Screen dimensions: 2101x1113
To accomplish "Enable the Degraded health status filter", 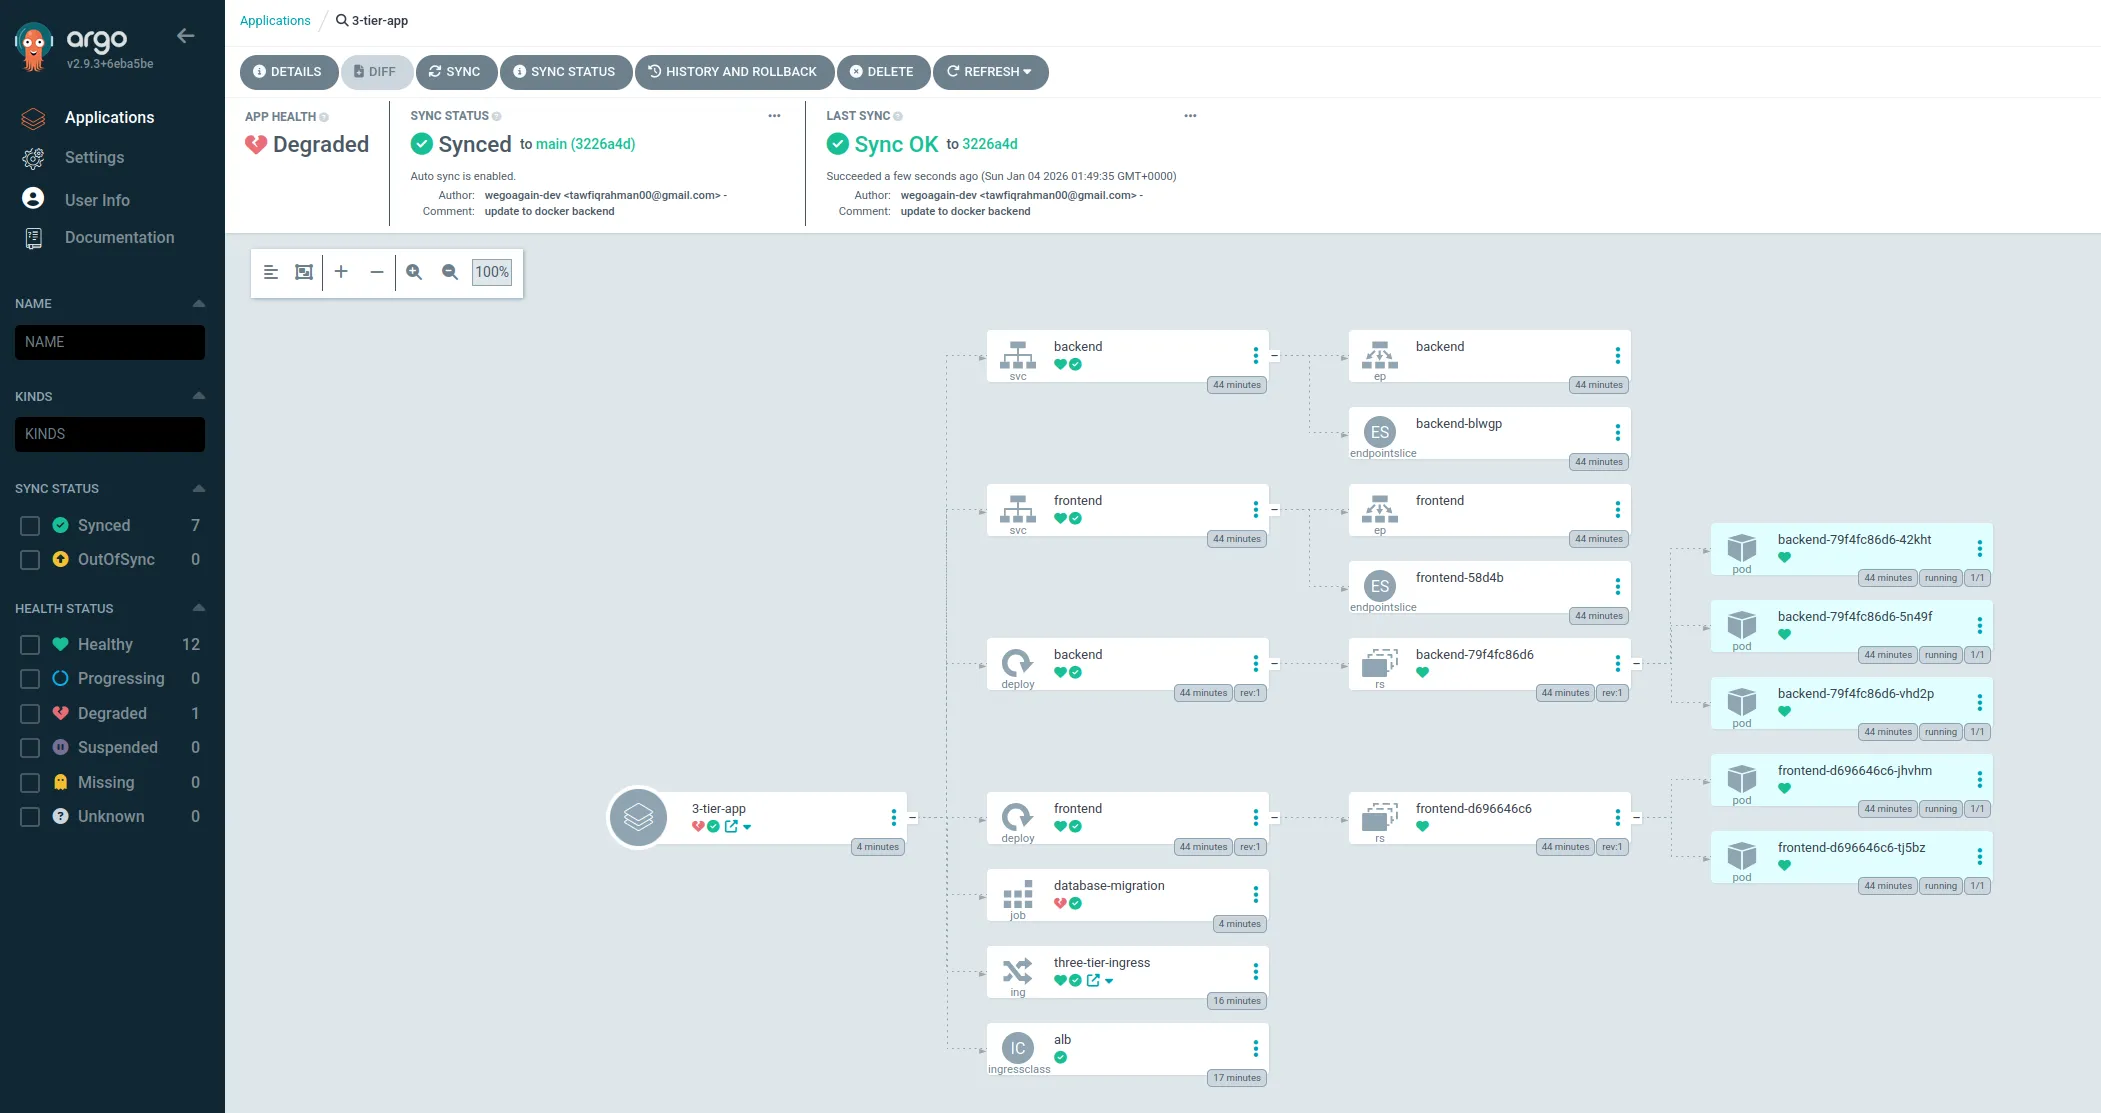I will [x=30, y=714].
